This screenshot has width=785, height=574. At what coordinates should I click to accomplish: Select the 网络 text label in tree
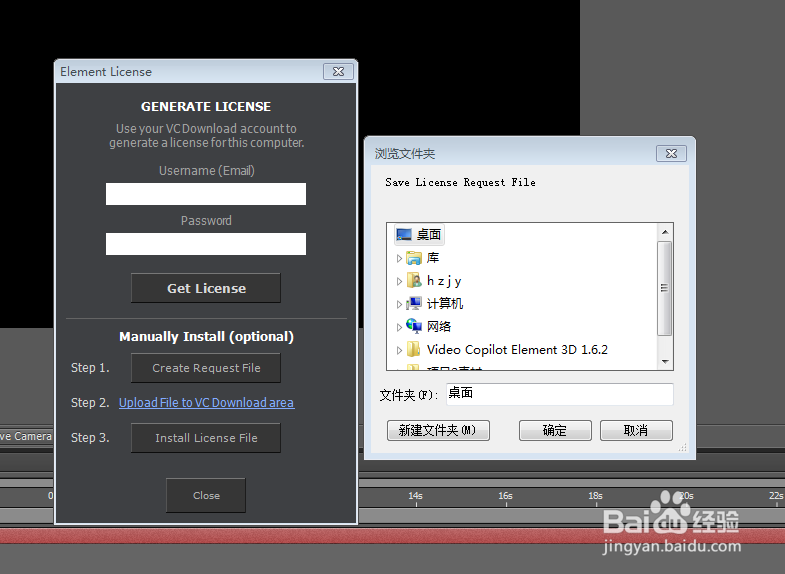(x=439, y=326)
